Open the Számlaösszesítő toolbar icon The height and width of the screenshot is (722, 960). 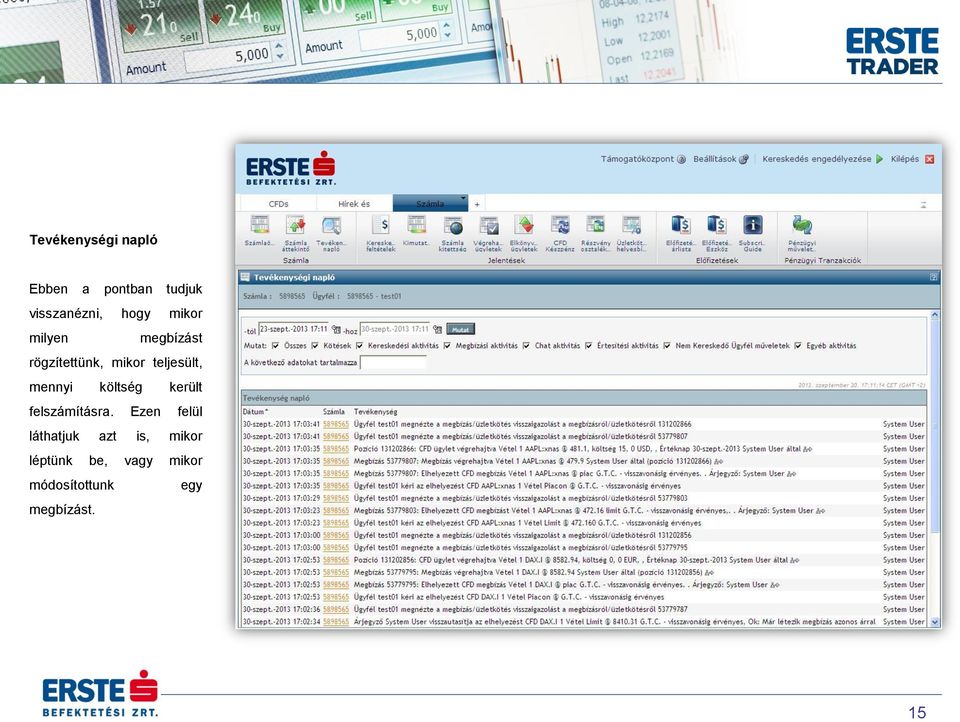(259, 225)
